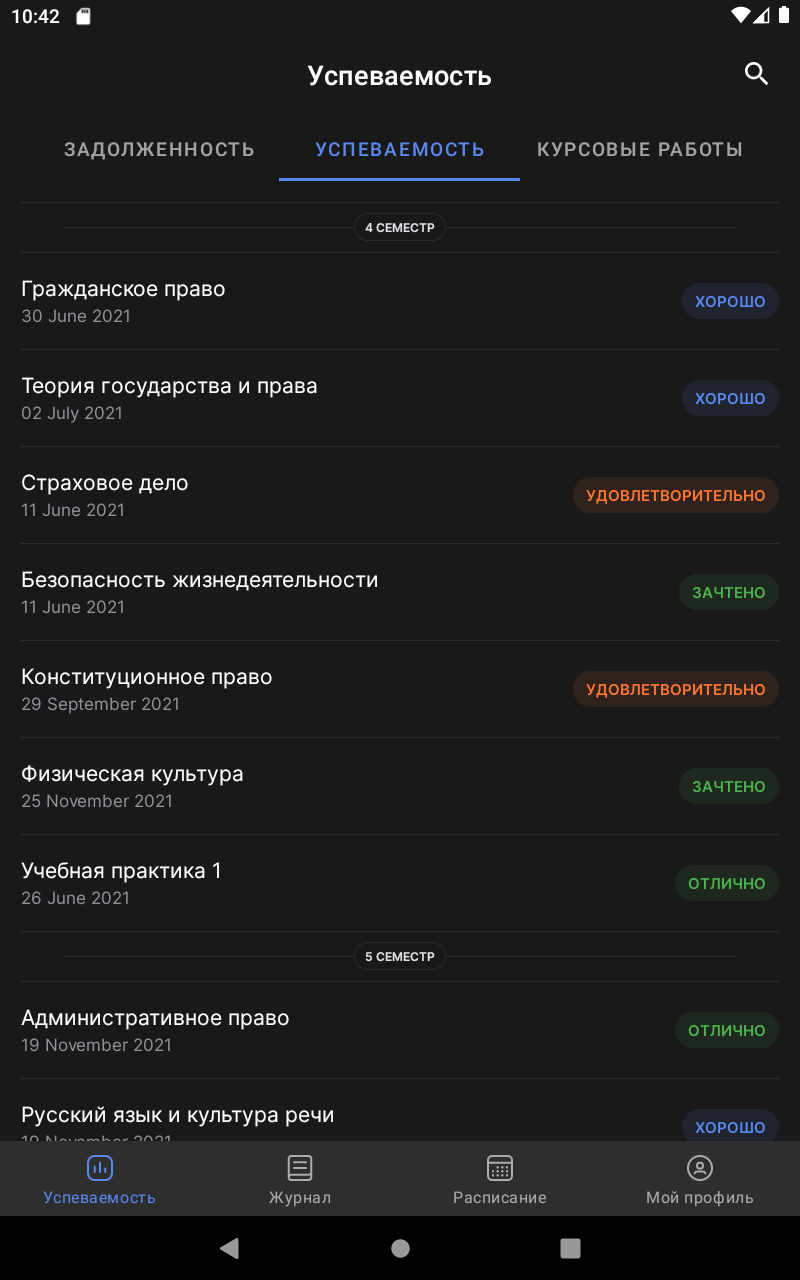Tap Удовлетворительно badge for Страховое дело

coord(676,495)
